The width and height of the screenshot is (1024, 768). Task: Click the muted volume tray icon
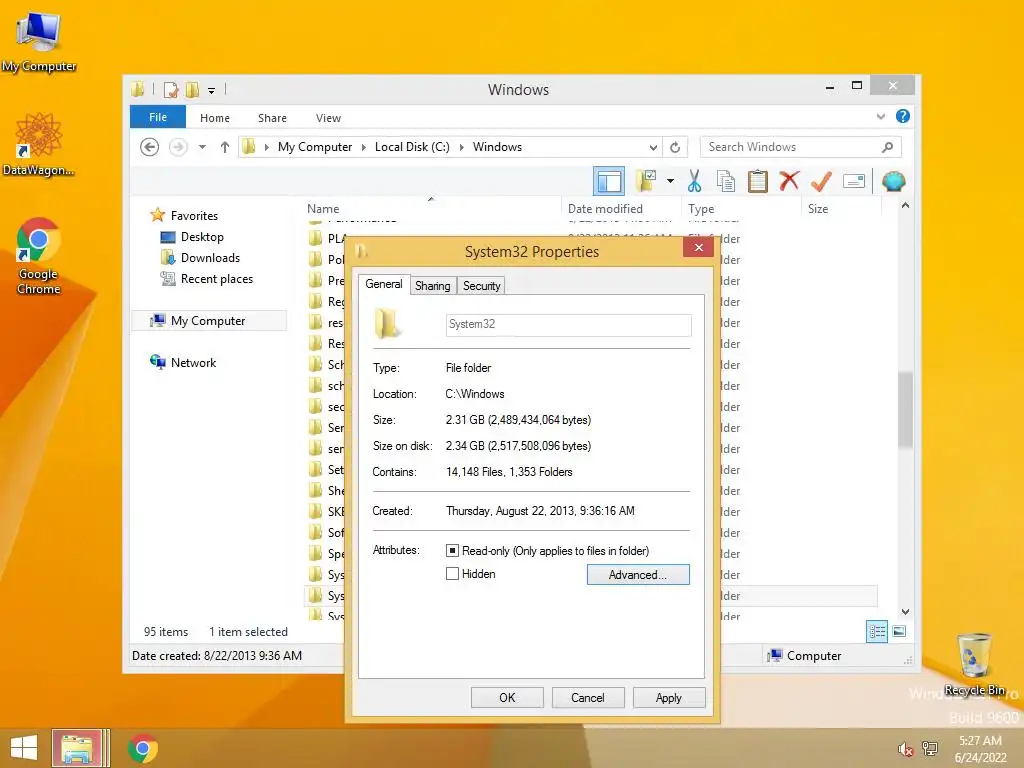click(905, 749)
